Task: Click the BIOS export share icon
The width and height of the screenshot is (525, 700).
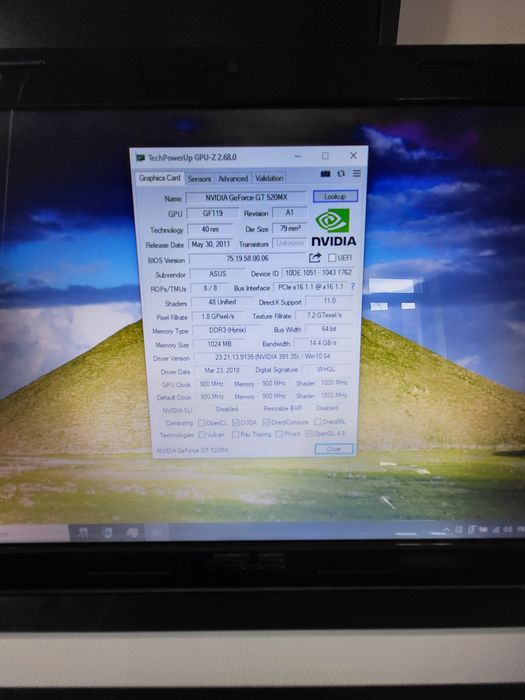Action: [315, 258]
